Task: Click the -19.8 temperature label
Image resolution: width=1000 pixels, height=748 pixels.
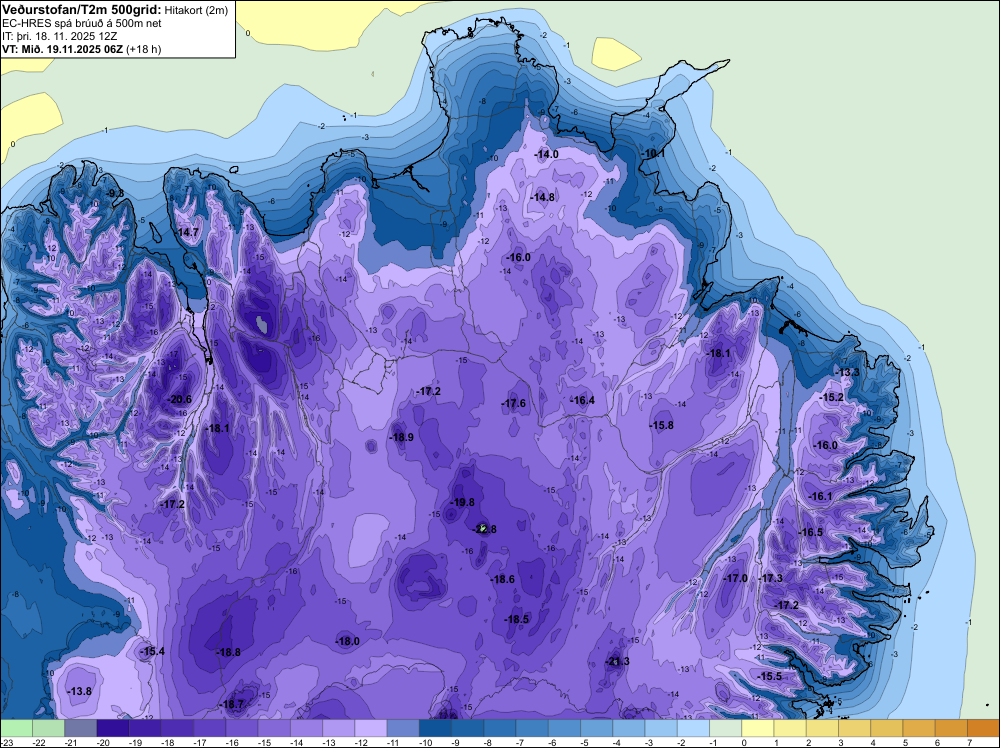Action: coord(462,502)
